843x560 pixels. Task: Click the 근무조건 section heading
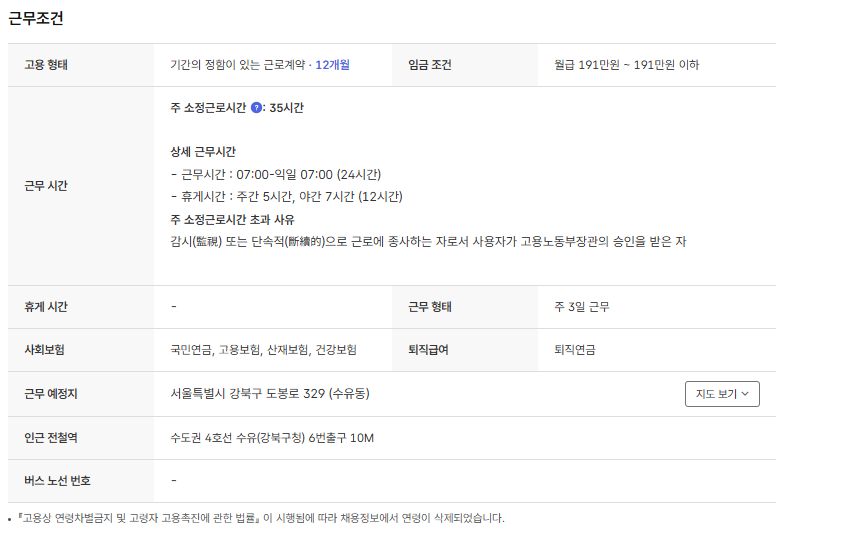tap(36, 19)
